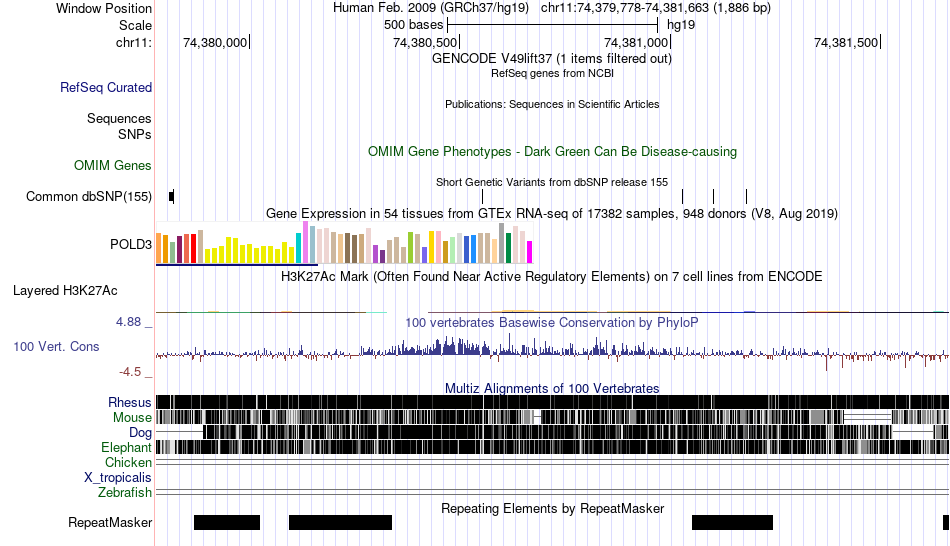
Task: Click the RepeatMasker block right of 74,381,000
Action: click(732, 522)
